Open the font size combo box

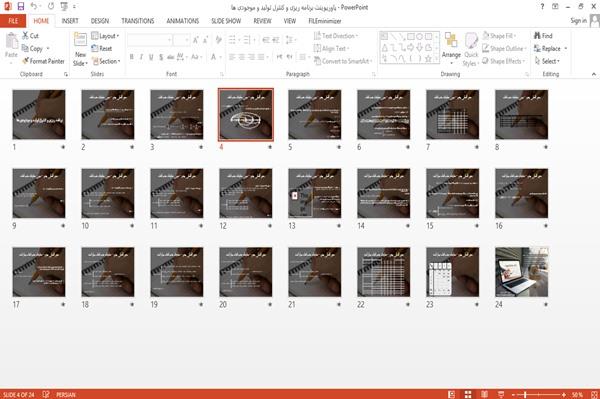click(x=181, y=40)
